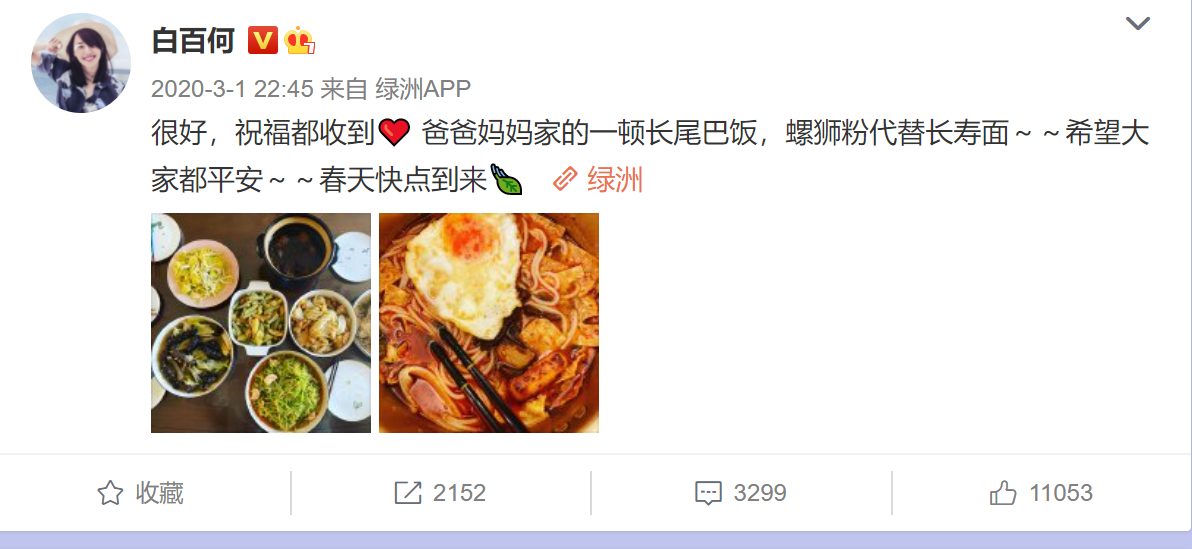
Task: Open the 2020-3-1 22:45 timestamp link
Action: (232, 89)
